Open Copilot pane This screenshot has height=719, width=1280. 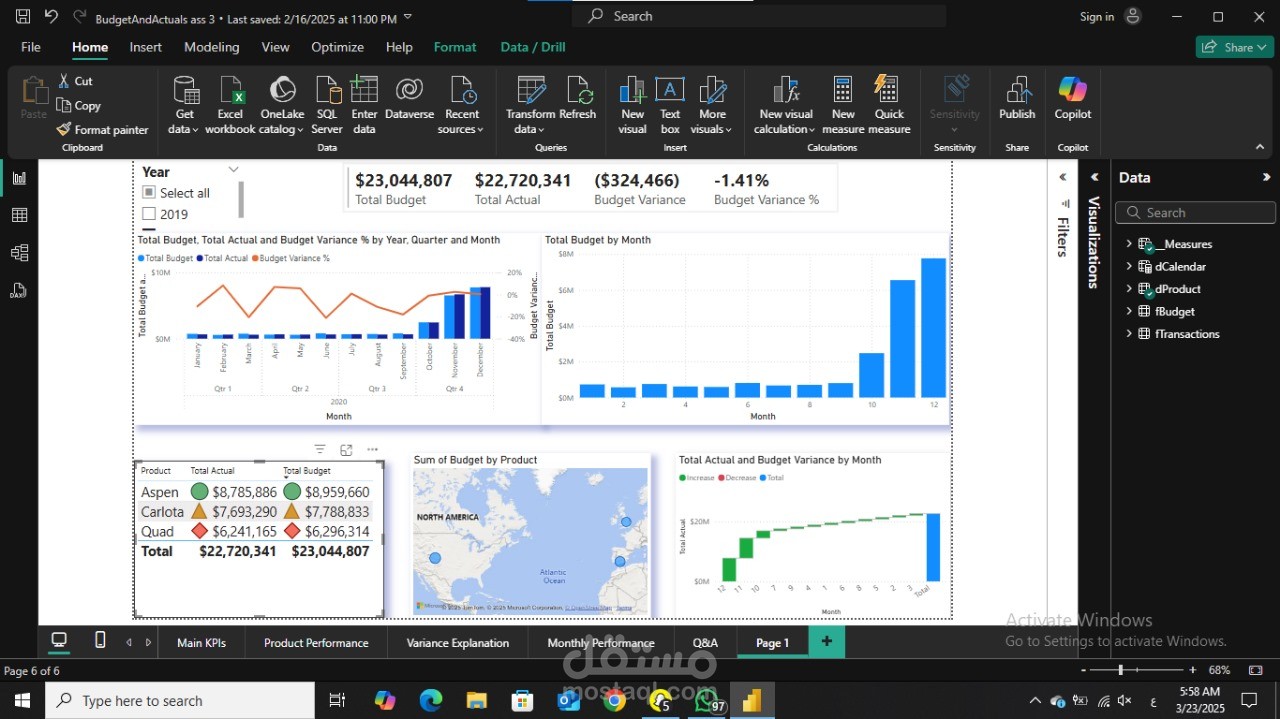coord(1072,99)
